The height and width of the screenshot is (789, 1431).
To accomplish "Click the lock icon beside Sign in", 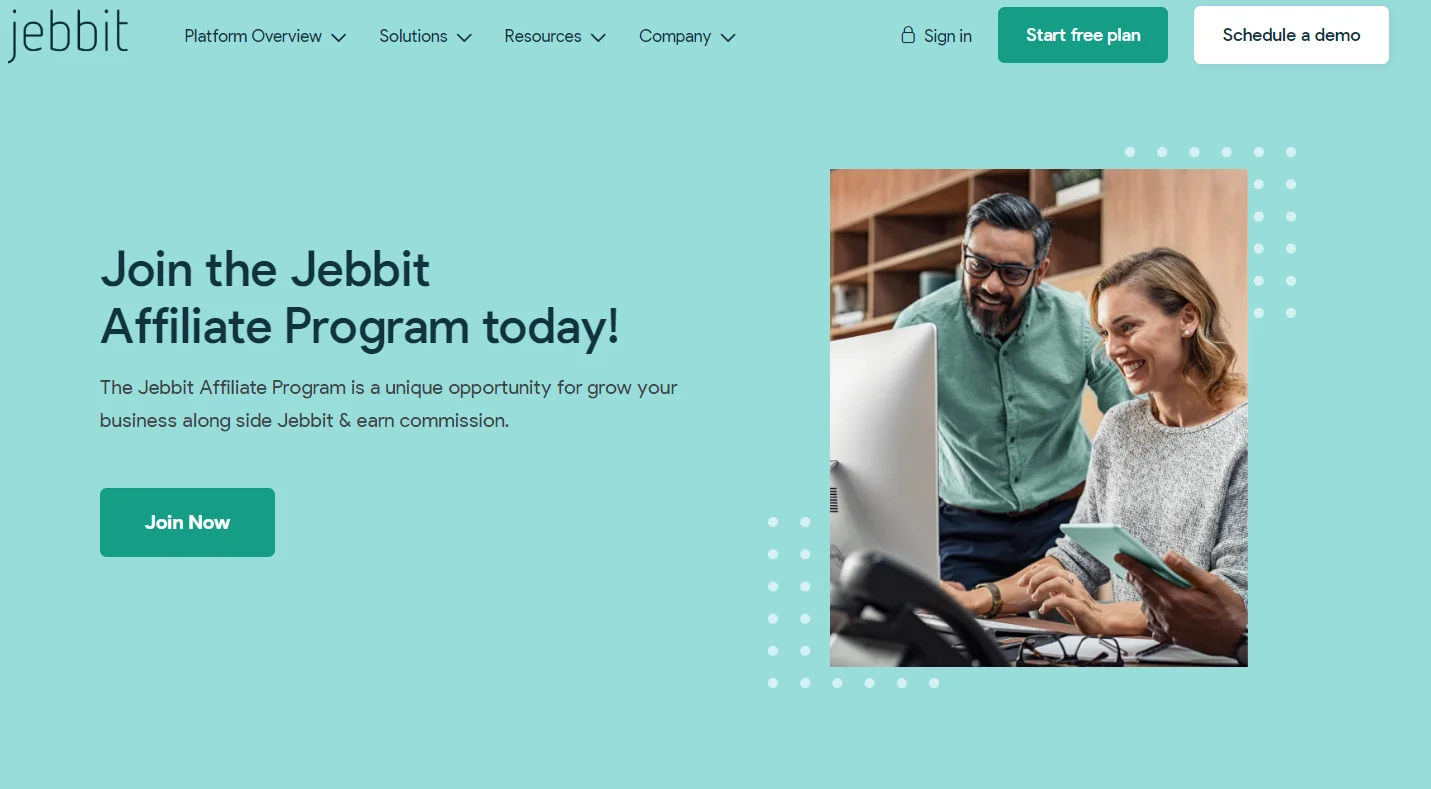I will click(908, 35).
